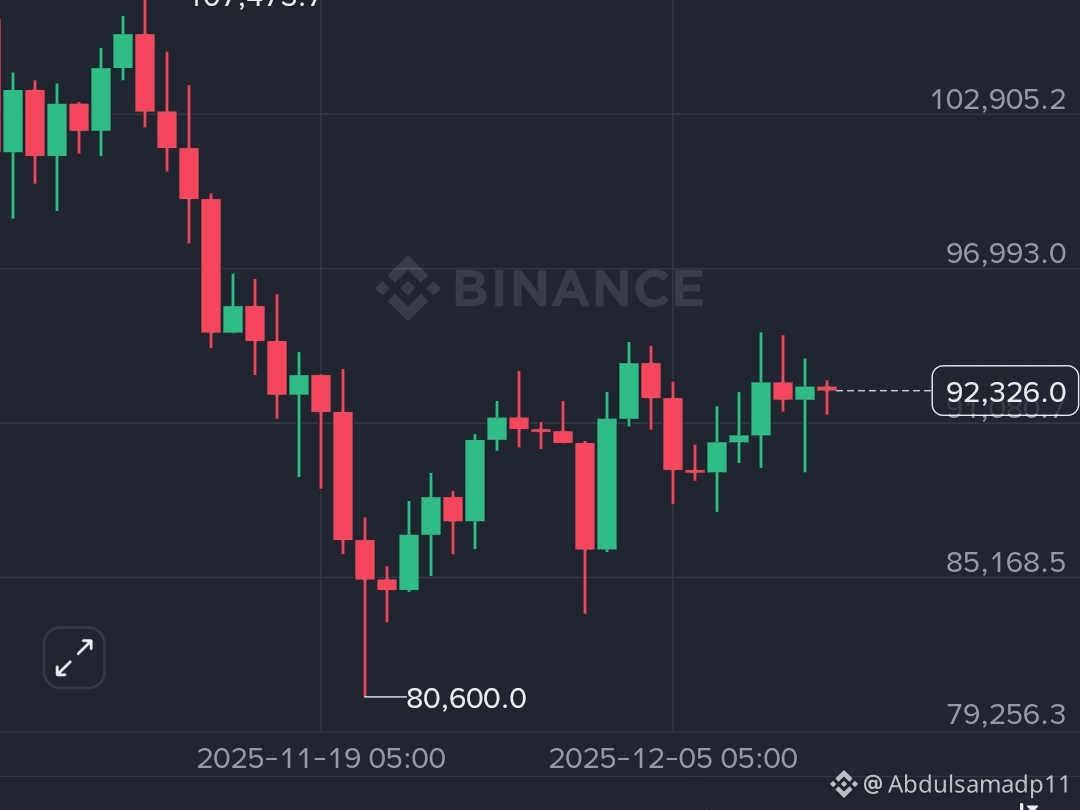Click the 96,993.0 price axis label
This screenshot has width=1080, height=810.
(x=1006, y=254)
